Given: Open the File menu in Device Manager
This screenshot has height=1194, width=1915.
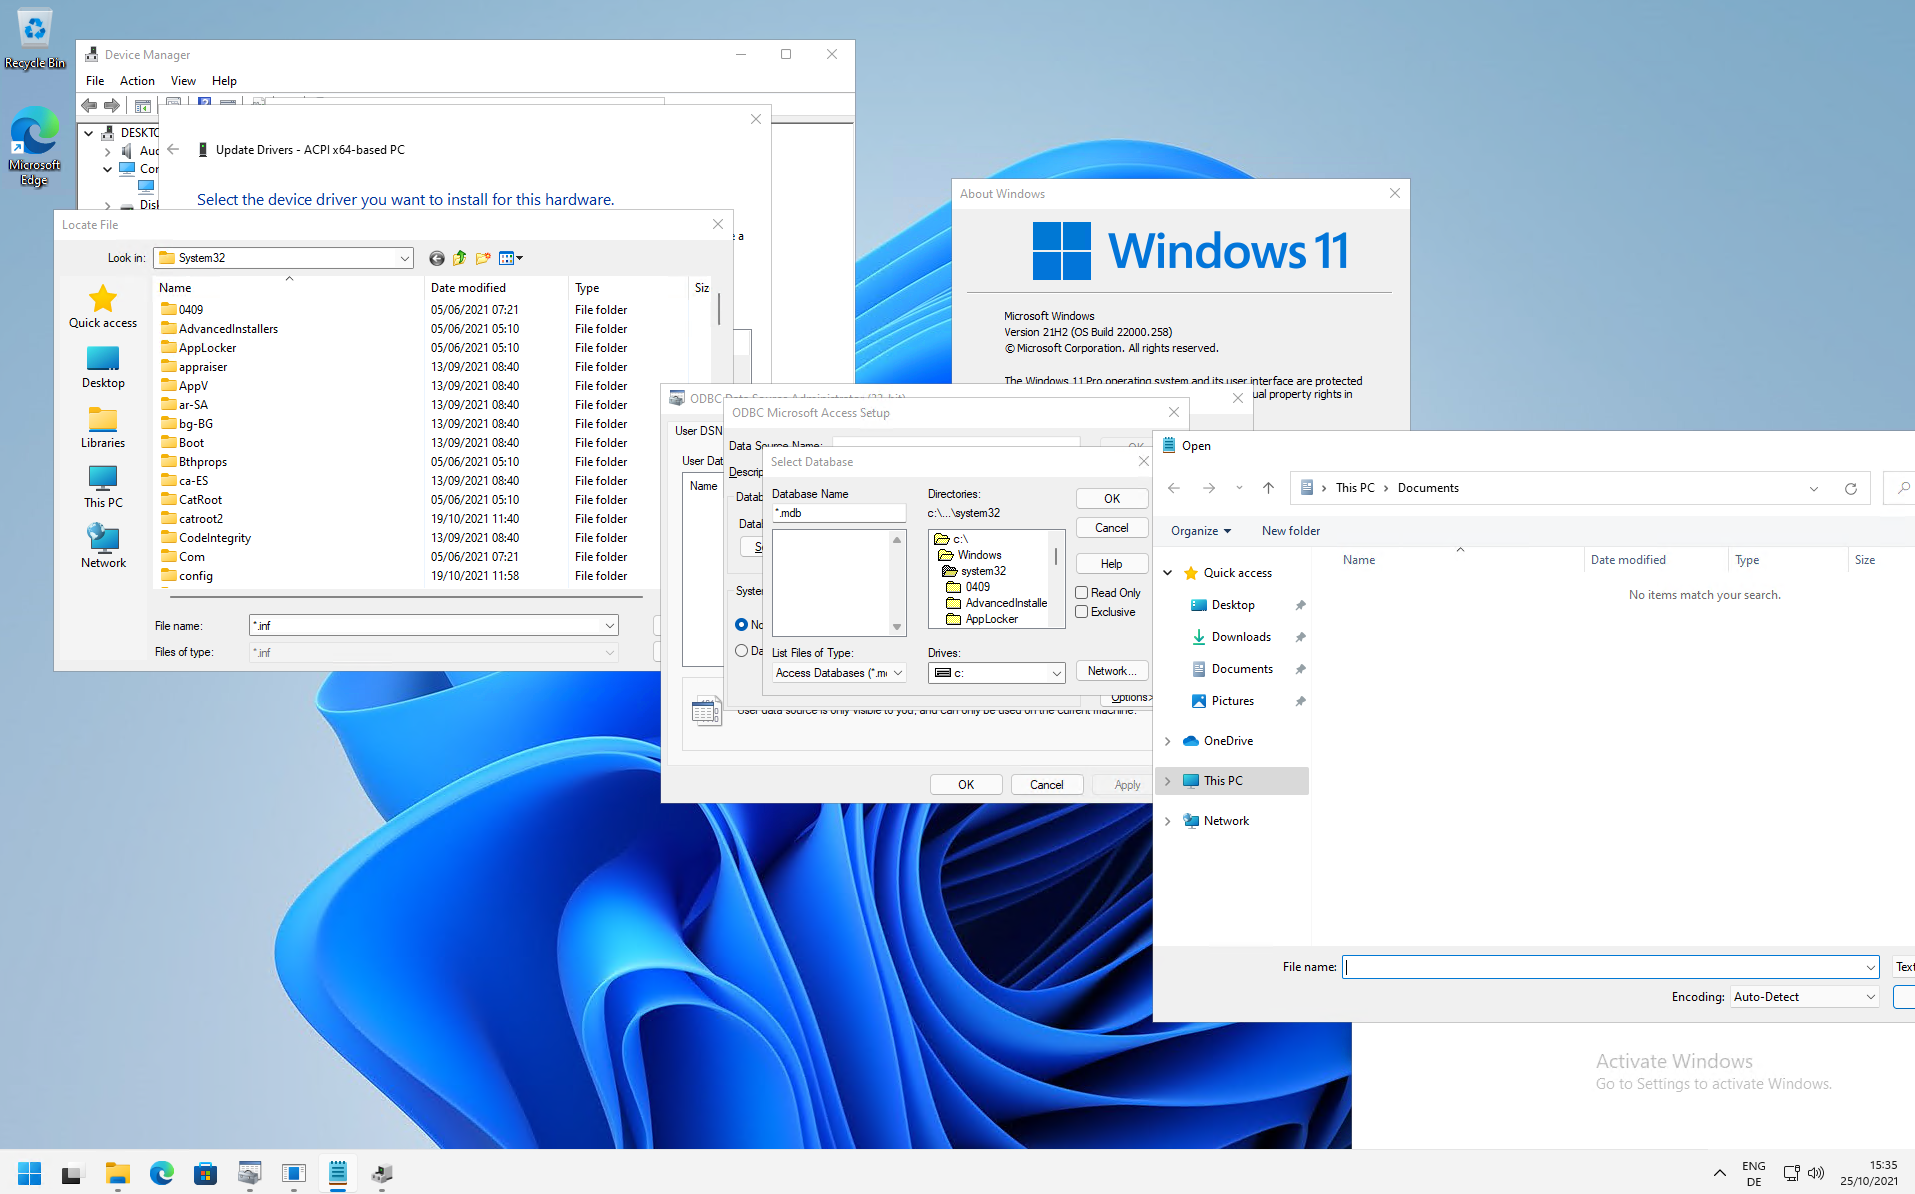Looking at the screenshot, I should coord(95,81).
